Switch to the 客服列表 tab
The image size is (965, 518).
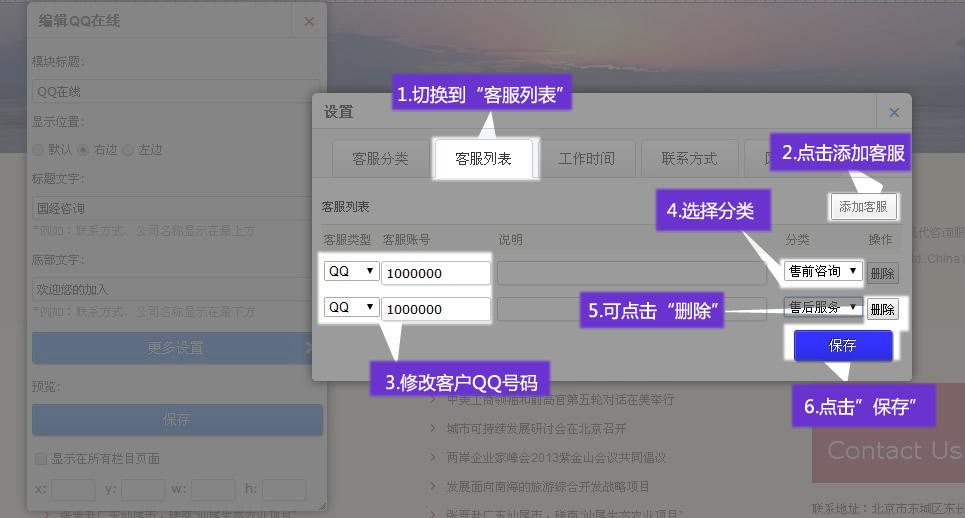pyautogui.click(x=484, y=158)
